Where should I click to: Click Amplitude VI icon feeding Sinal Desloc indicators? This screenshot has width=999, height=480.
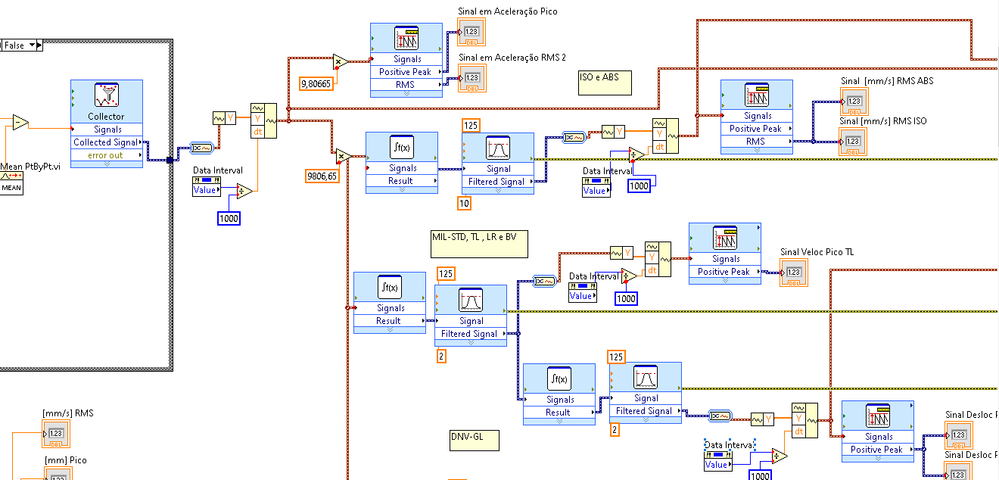[x=878, y=416]
